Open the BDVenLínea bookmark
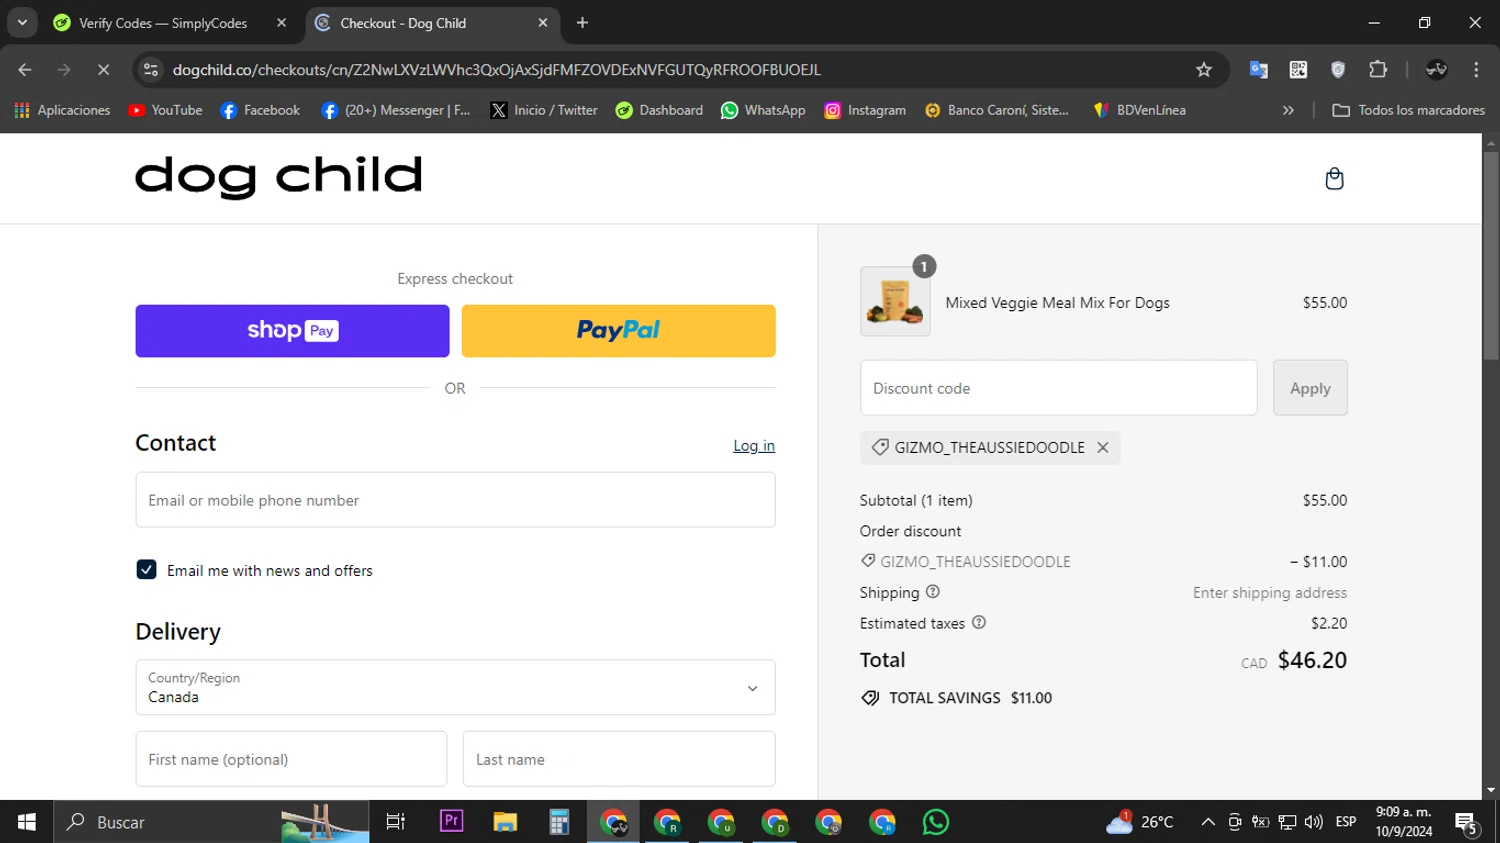Viewport: 1500px width, 843px height. pyautogui.click(x=1139, y=110)
